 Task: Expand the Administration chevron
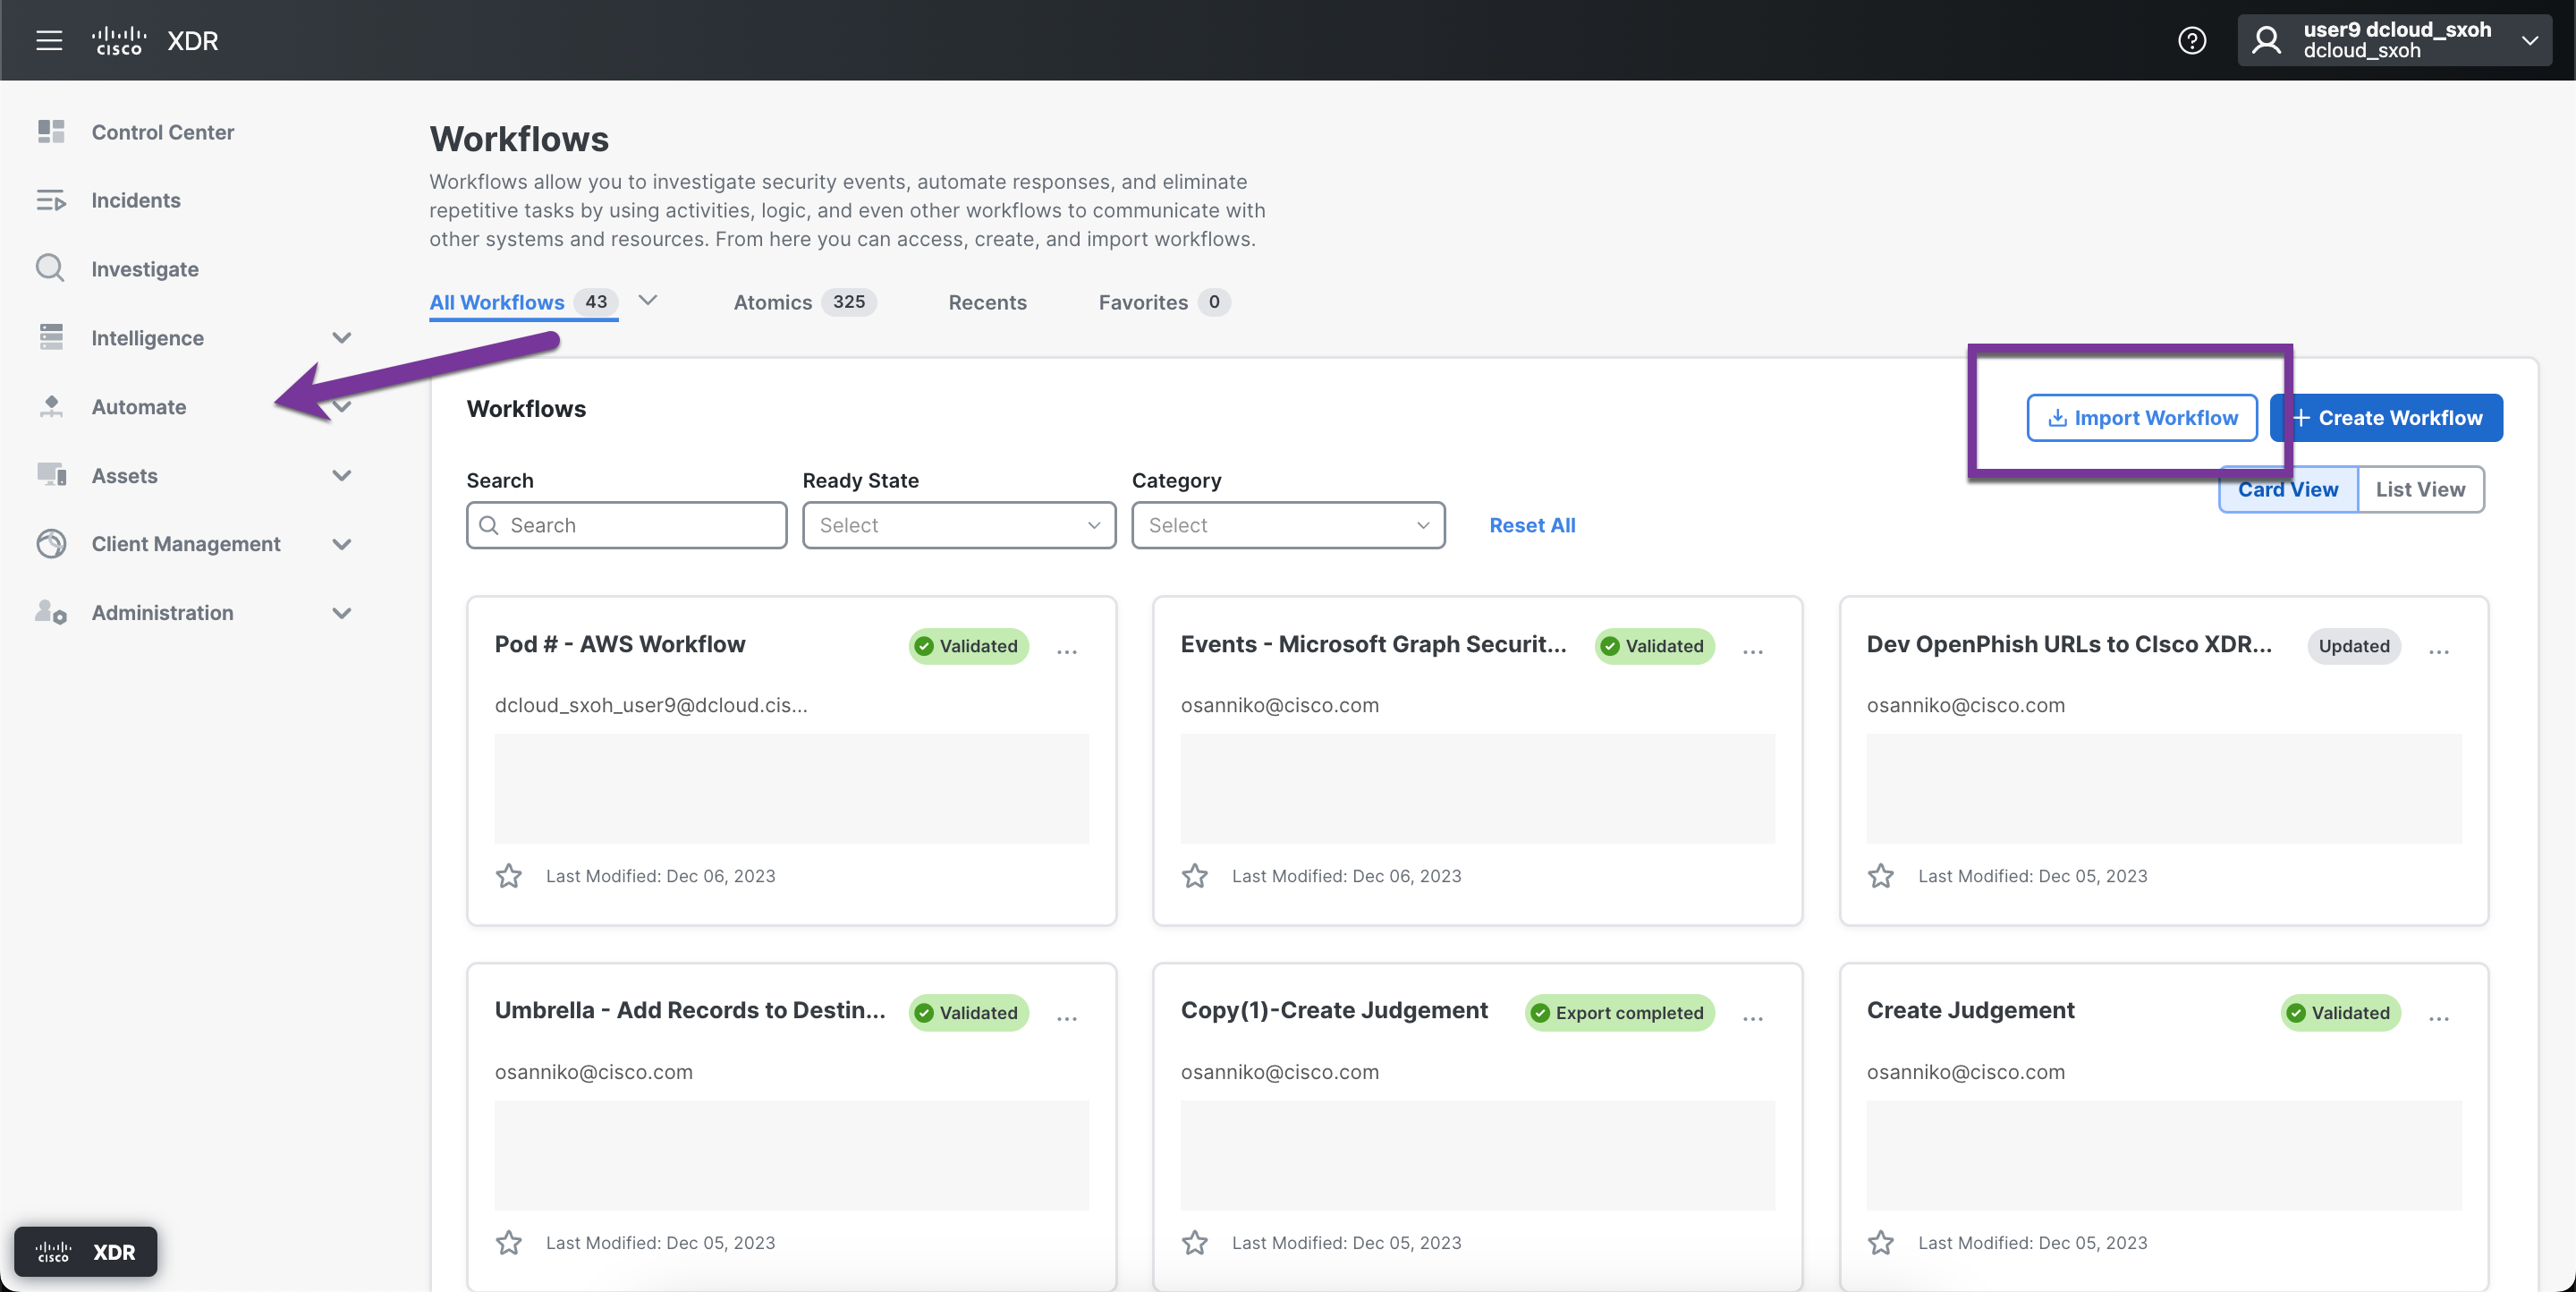[x=342, y=612]
